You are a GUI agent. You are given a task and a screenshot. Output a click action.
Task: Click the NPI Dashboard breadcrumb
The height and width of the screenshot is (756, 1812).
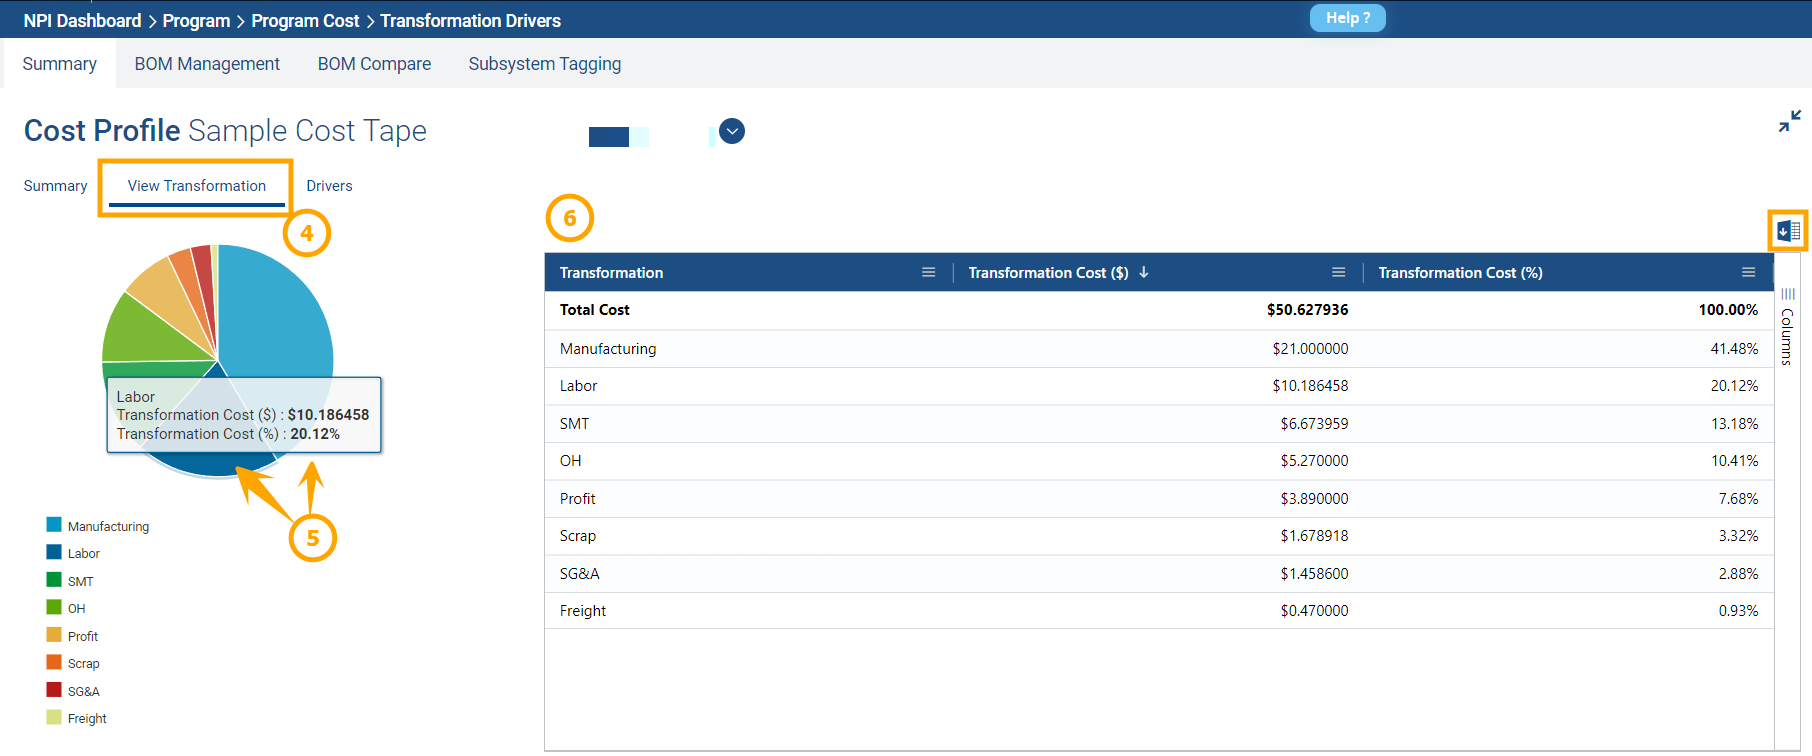pyautogui.click(x=82, y=21)
